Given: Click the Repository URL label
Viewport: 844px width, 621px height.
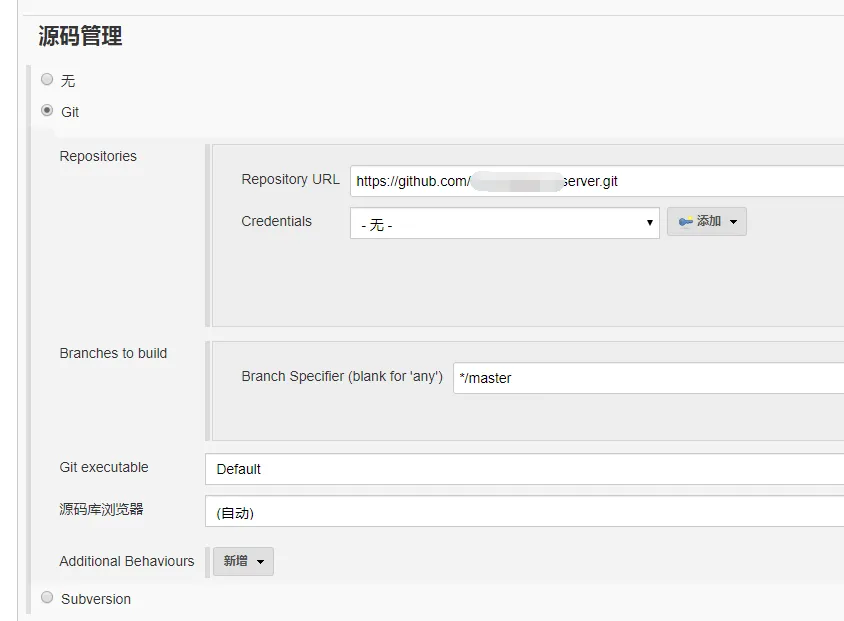Looking at the screenshot, I should point(291,179).
